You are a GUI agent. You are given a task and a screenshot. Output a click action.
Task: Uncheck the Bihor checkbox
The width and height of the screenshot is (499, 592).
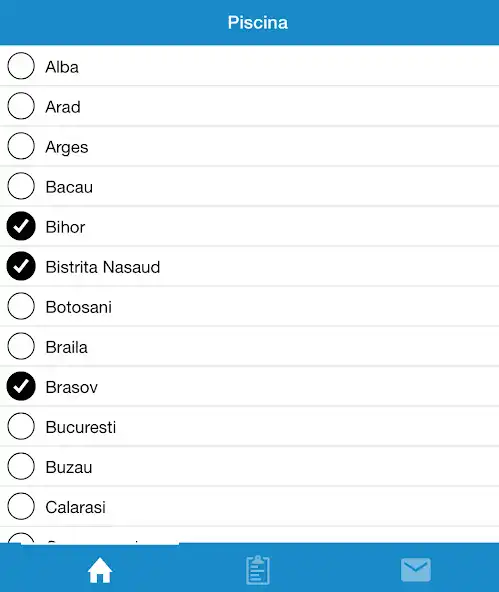click(21, 226)
